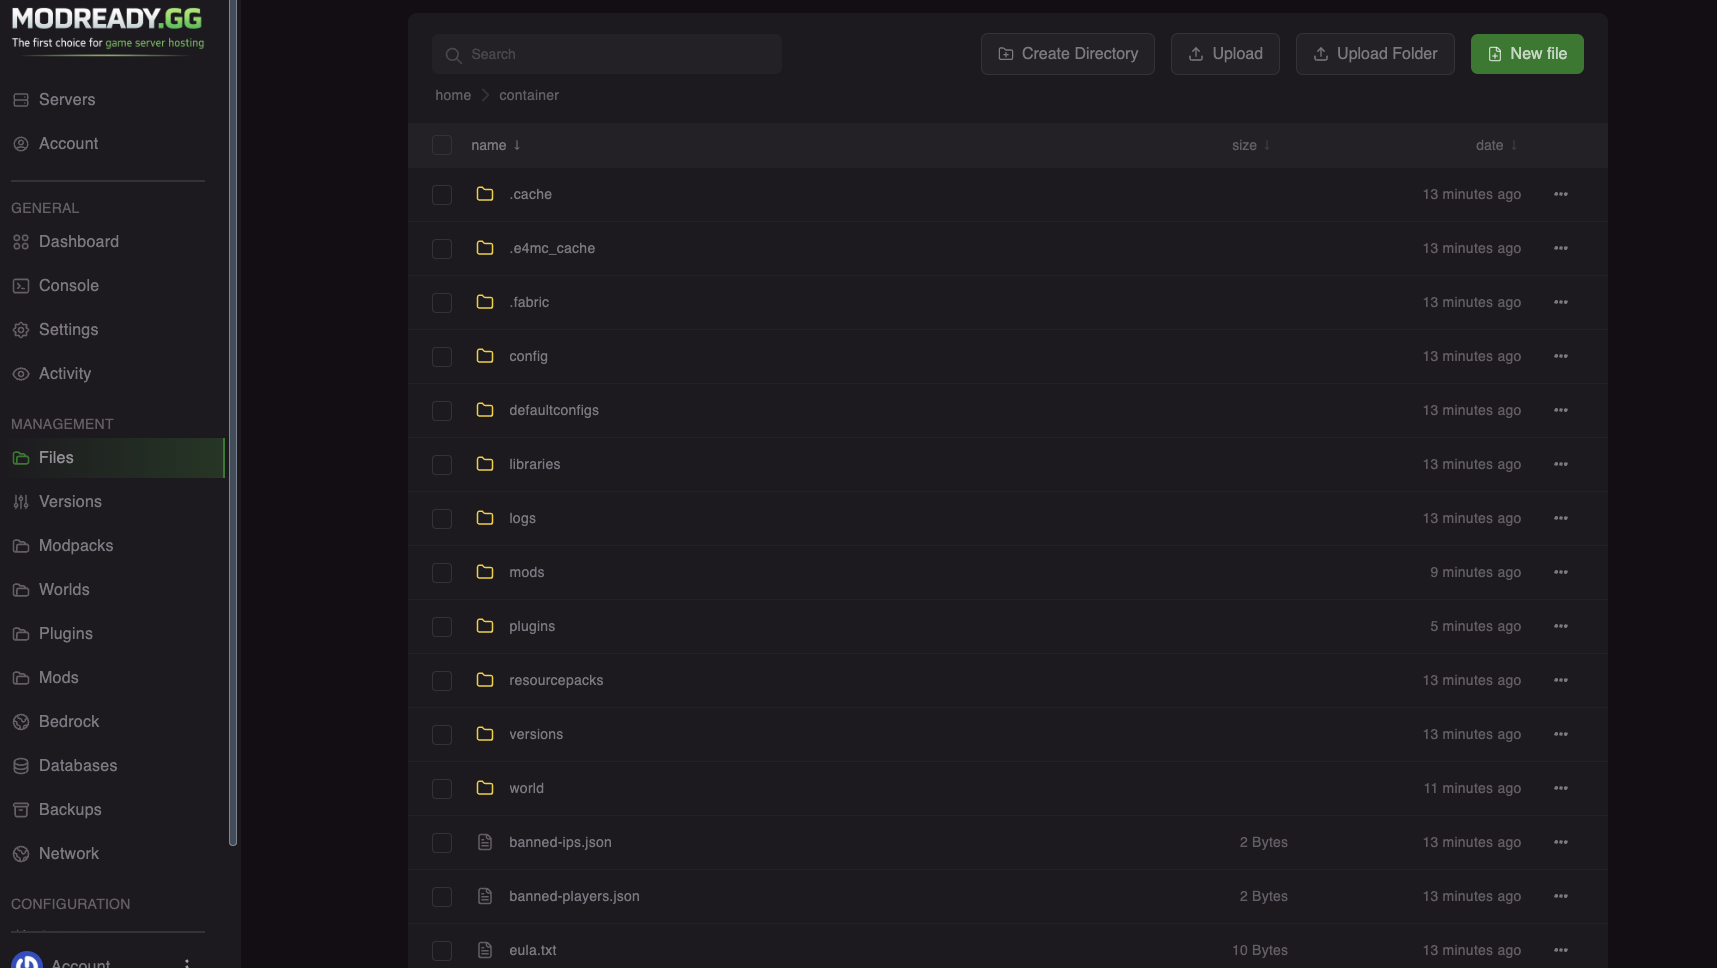The image size is (1717, 968).
Task: Open the Console icon in the sidebar
Action: [20, 285]
